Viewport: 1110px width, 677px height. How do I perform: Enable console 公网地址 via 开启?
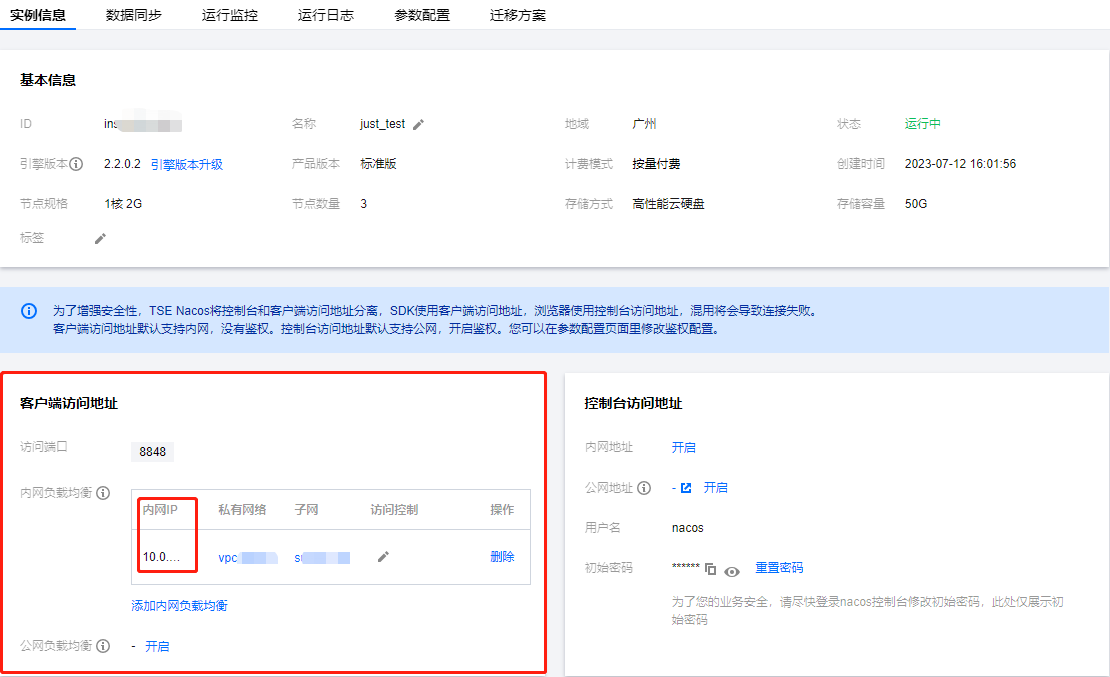coord(715,488)
